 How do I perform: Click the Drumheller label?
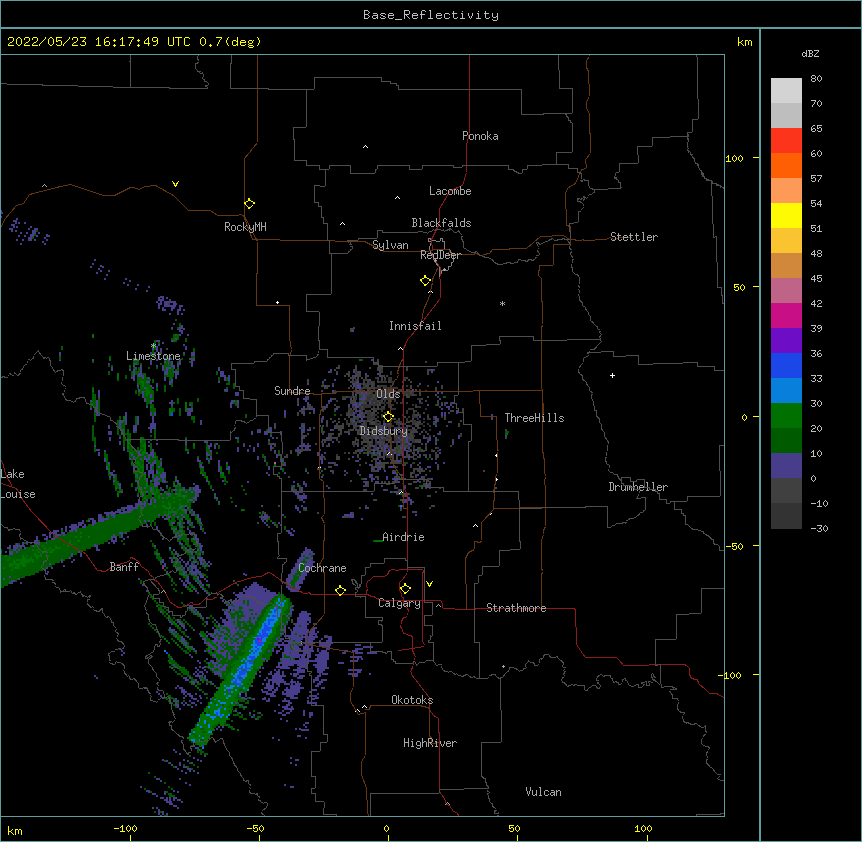coord(638,487)
